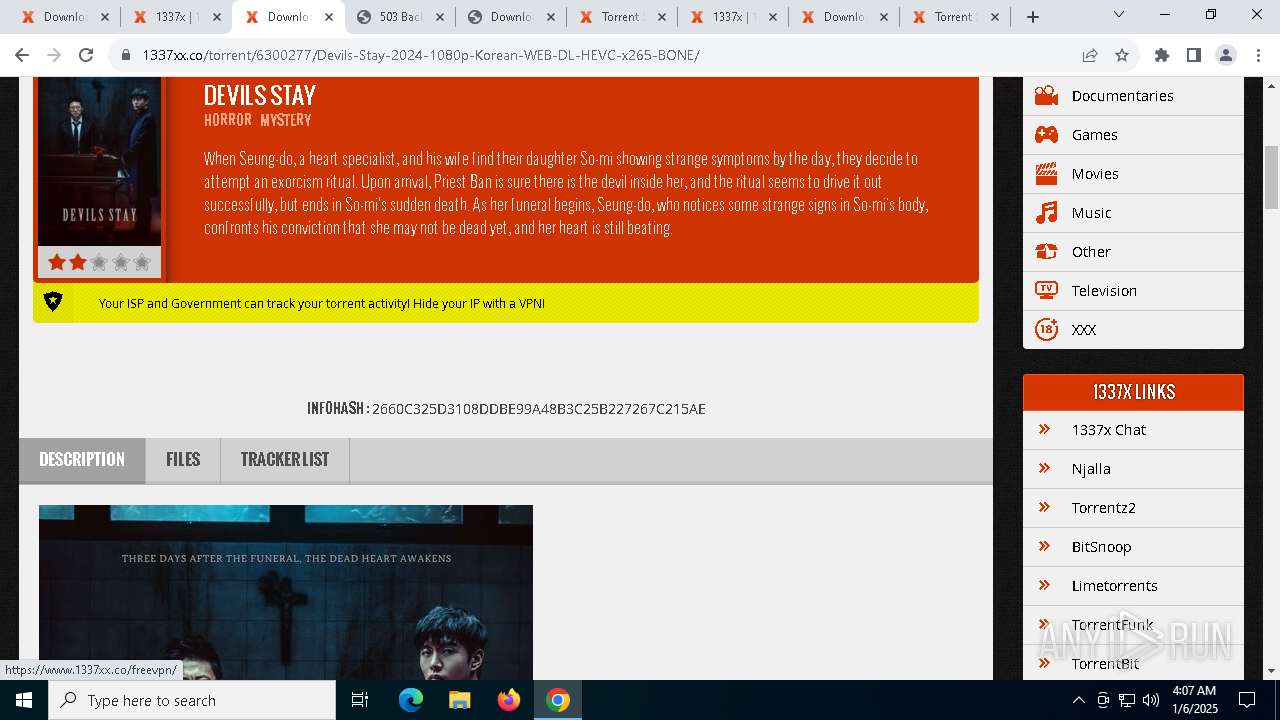Open the Movies clapperboard icon

click(1046, 174)
